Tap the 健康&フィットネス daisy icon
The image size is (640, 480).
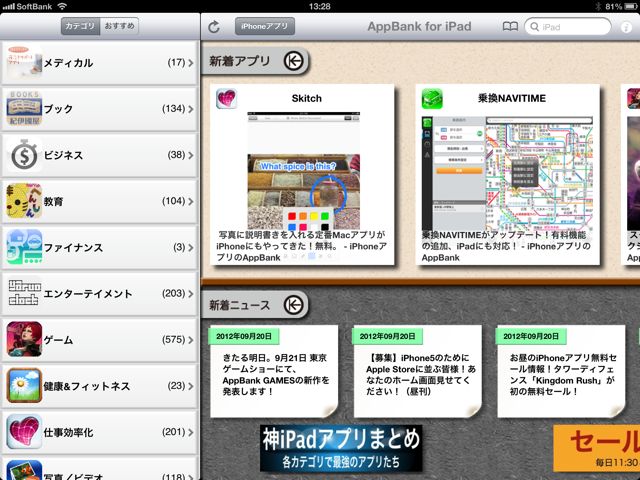pyautogui.click(x=24, y=385)
